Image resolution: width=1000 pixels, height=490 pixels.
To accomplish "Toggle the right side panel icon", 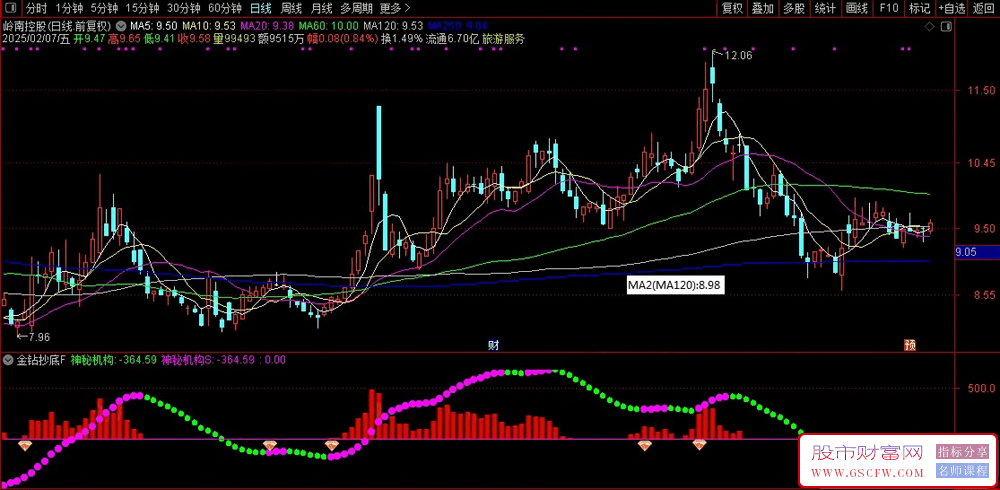I will (947, 27).
